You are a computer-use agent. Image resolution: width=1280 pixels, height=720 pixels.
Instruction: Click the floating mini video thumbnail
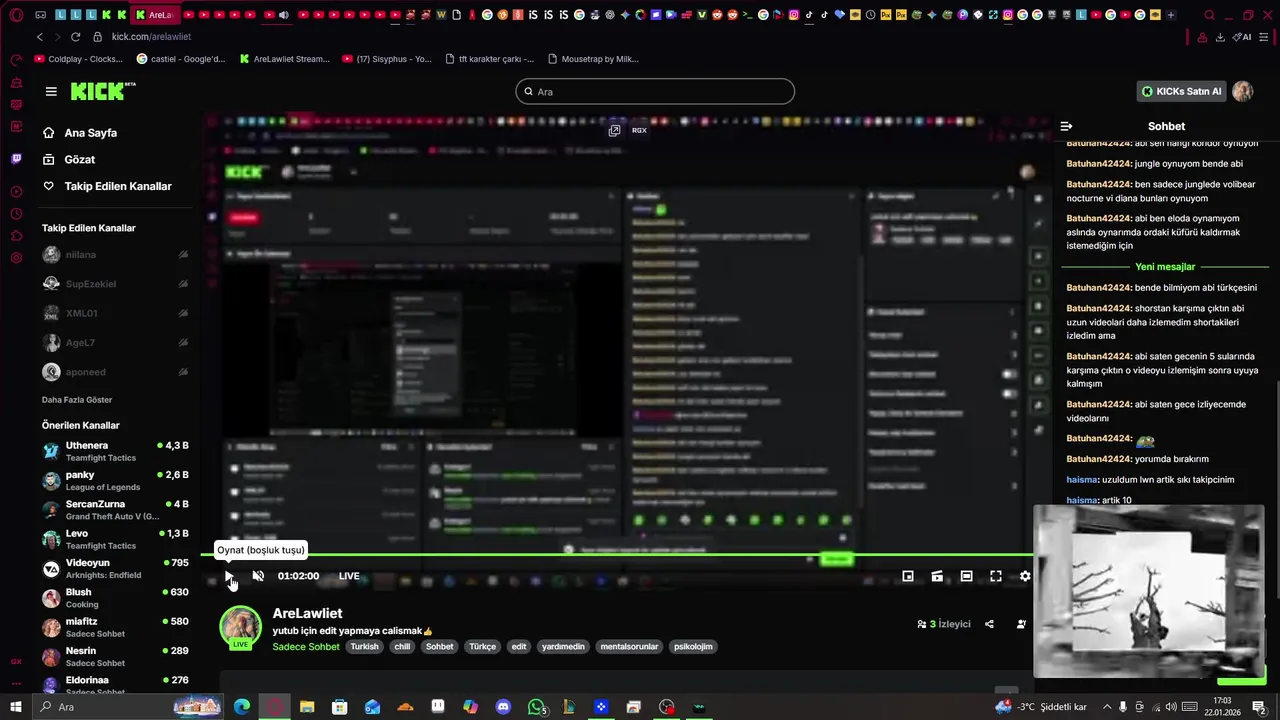(x=1148, y=592)
